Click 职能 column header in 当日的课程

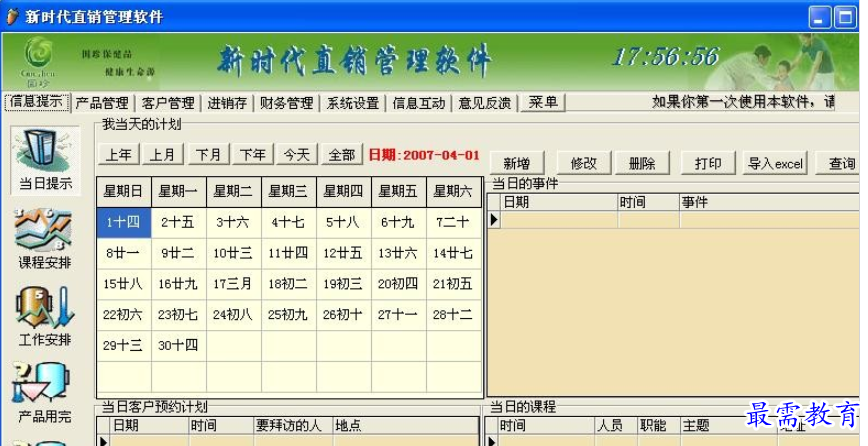[x=659, y=426]
